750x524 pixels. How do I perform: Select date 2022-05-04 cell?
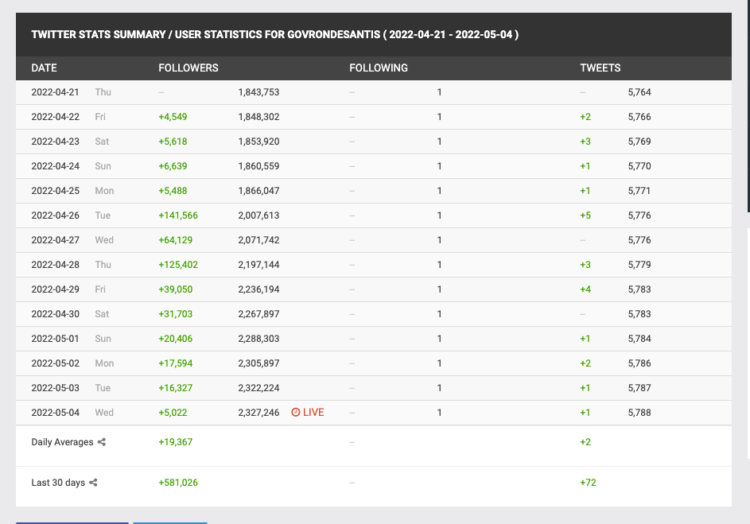(55, 413)
